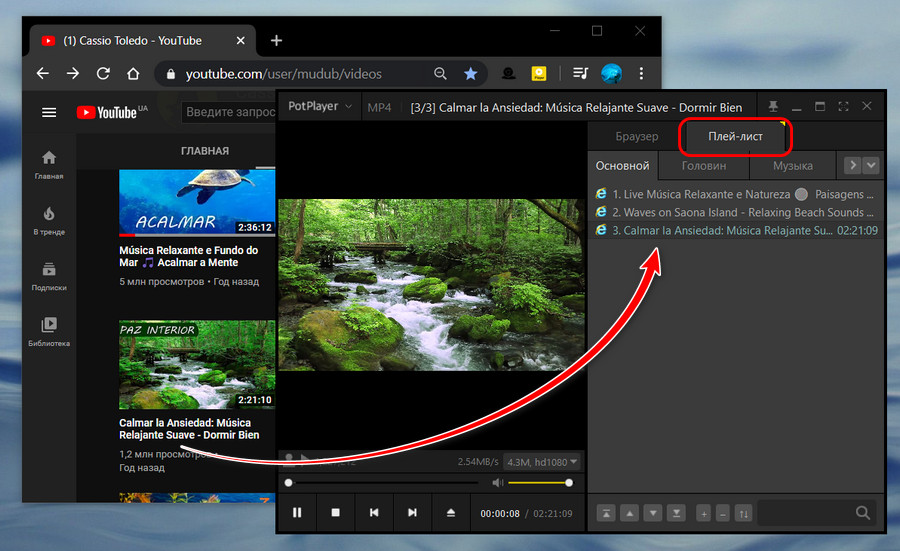Click the YouTube logo
The width and height of the screenshot is (900, 551).
[x=111, y=112]
